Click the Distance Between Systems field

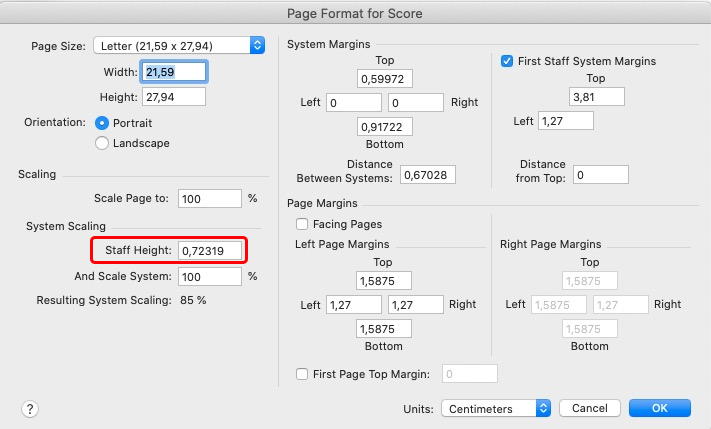(429, 175)
